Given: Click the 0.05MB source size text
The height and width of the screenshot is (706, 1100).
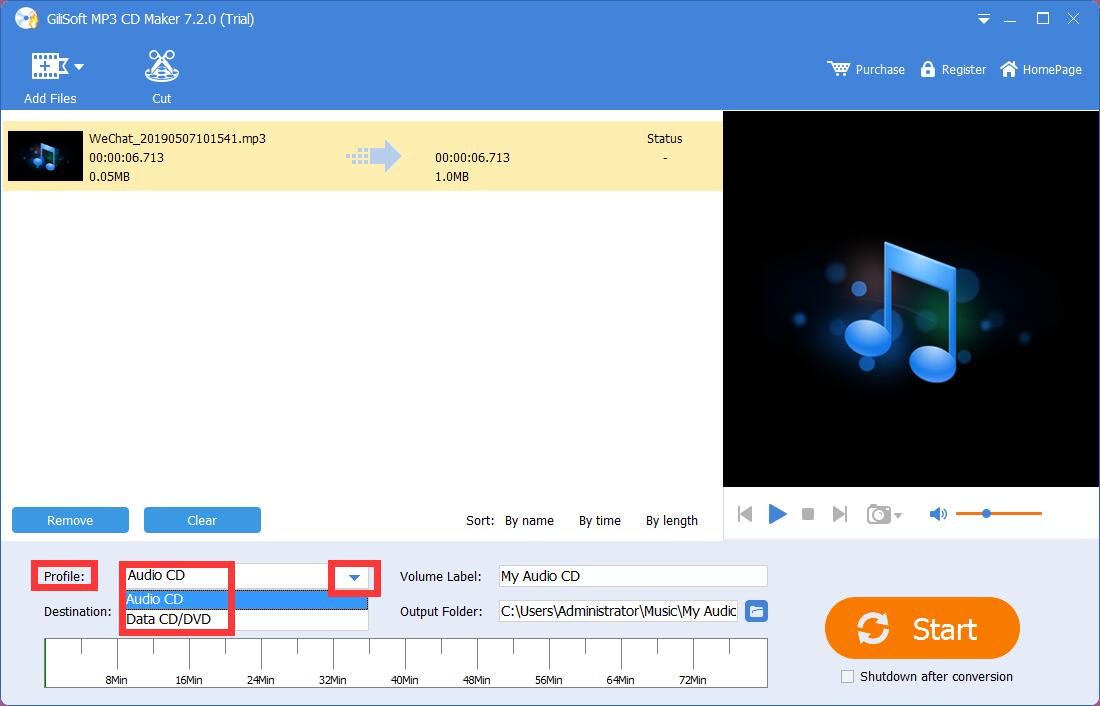Looking at the screenshot, I should click(109, 177).
